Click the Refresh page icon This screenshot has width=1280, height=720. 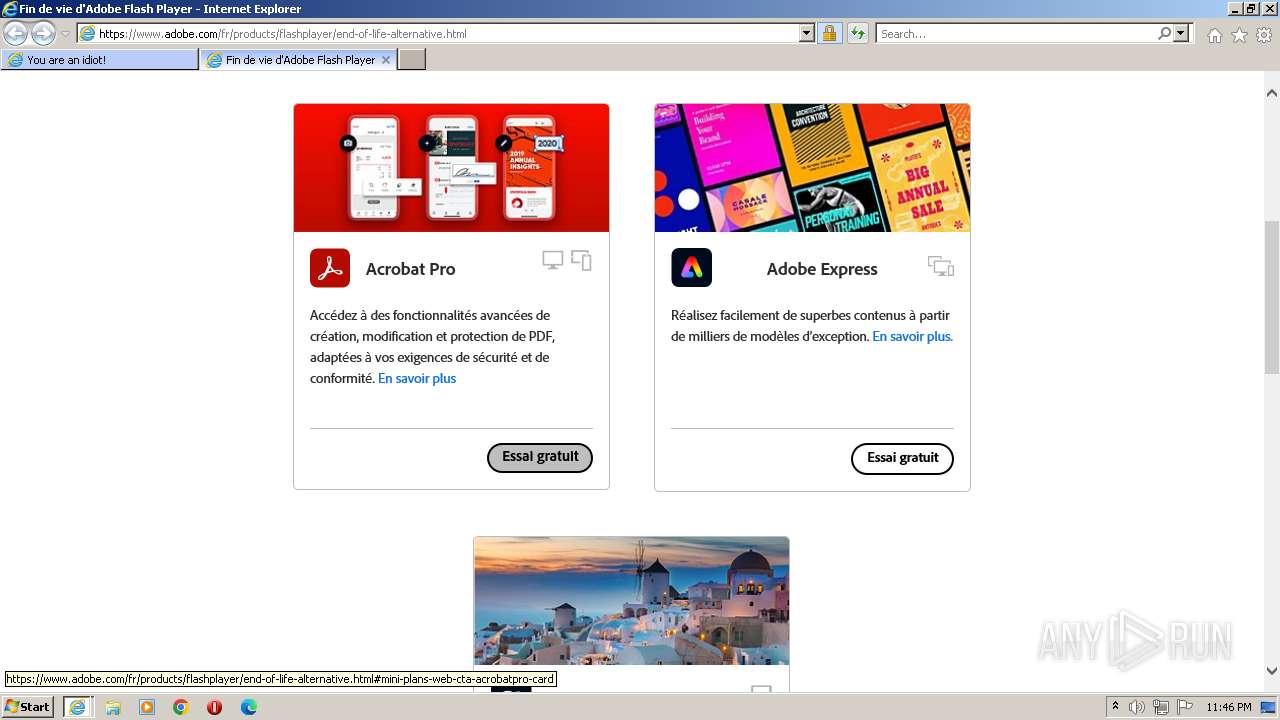pos(857,34)
